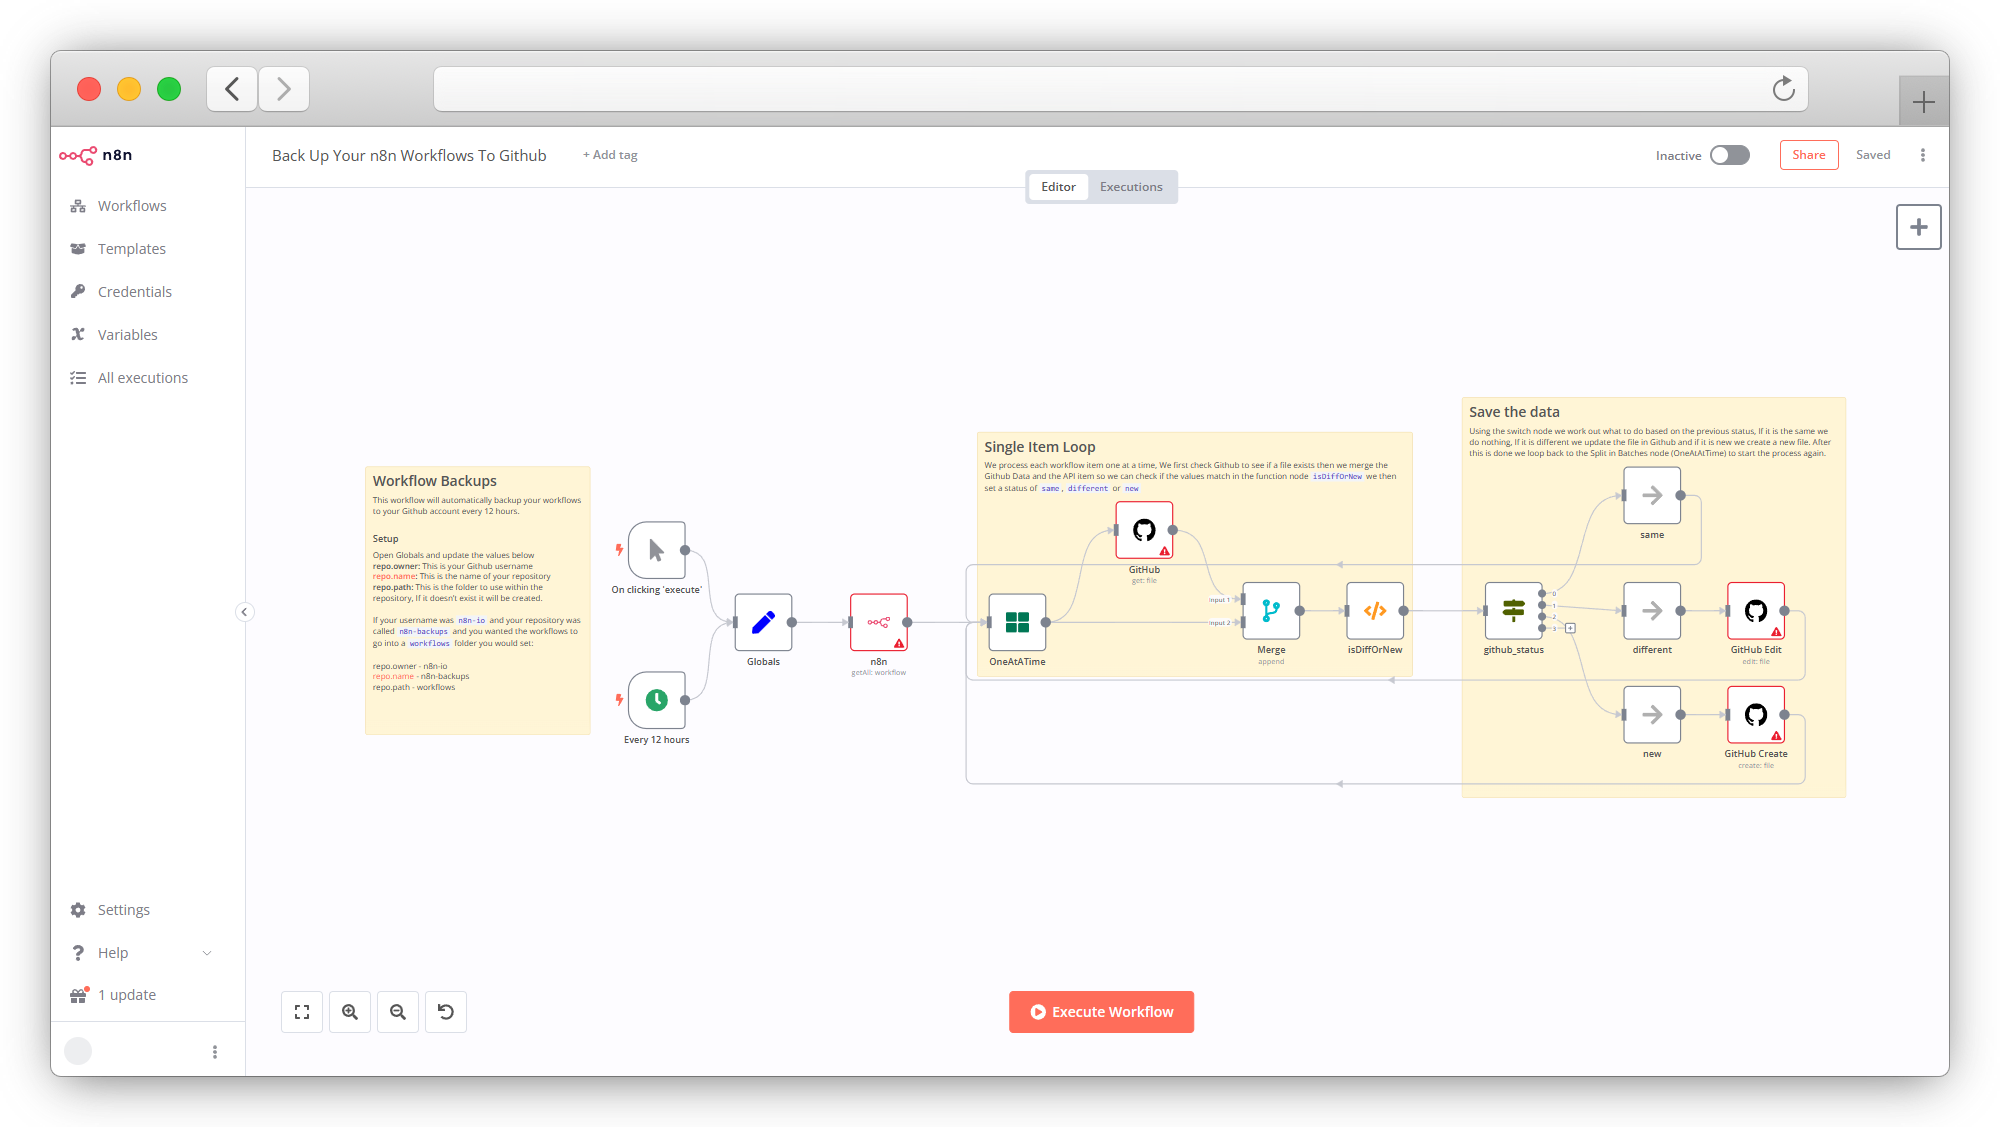The image size is (2000, 1127).
Task: Select the isDiffOrNew code node
Action: click(x=1375, y=610)
